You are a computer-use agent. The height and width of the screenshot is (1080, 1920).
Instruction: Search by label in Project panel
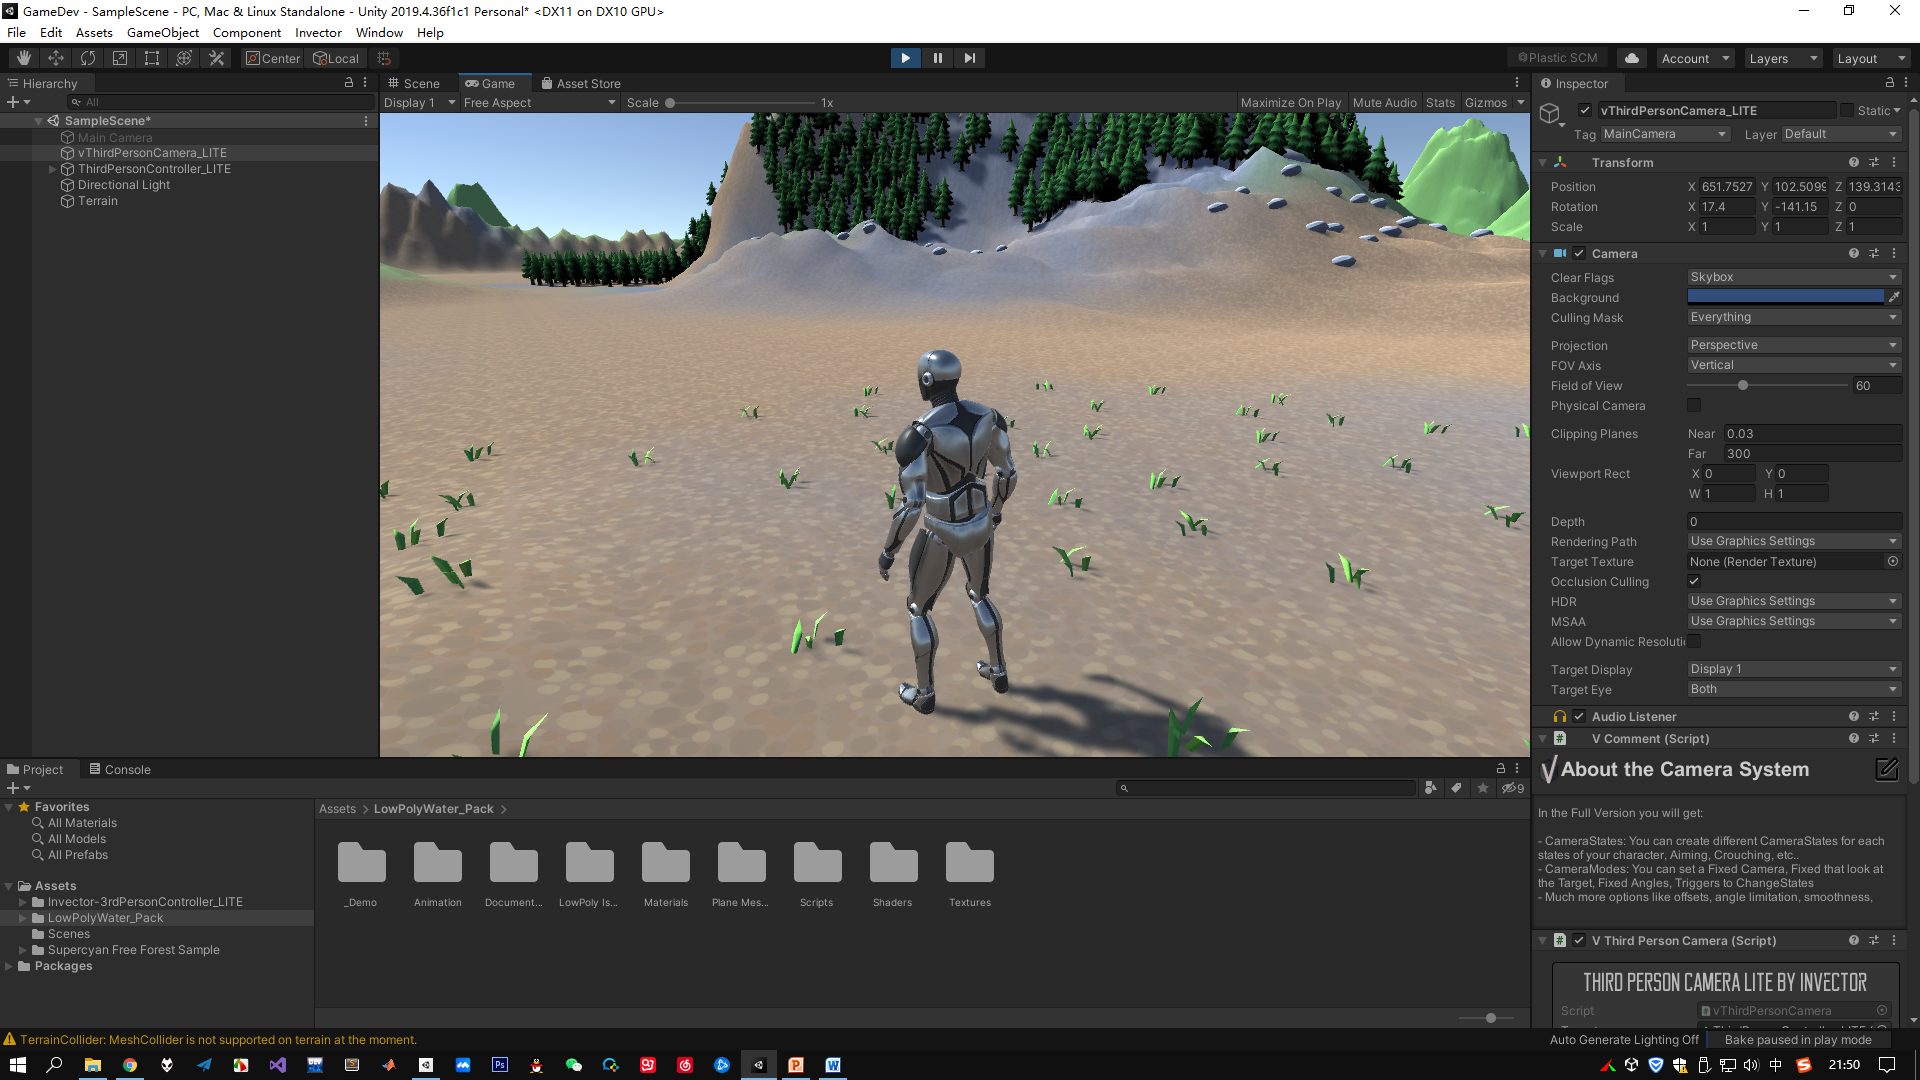tap(1457, 788)
